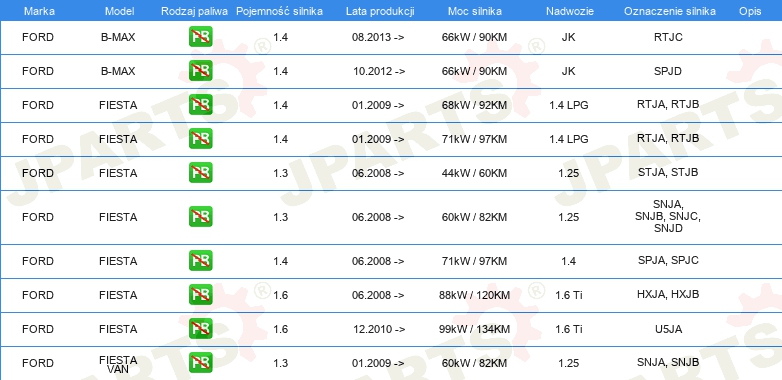Click the Pojemność silnika column header
The height and width of the screenshot is (380, 782).
[279, 11]
